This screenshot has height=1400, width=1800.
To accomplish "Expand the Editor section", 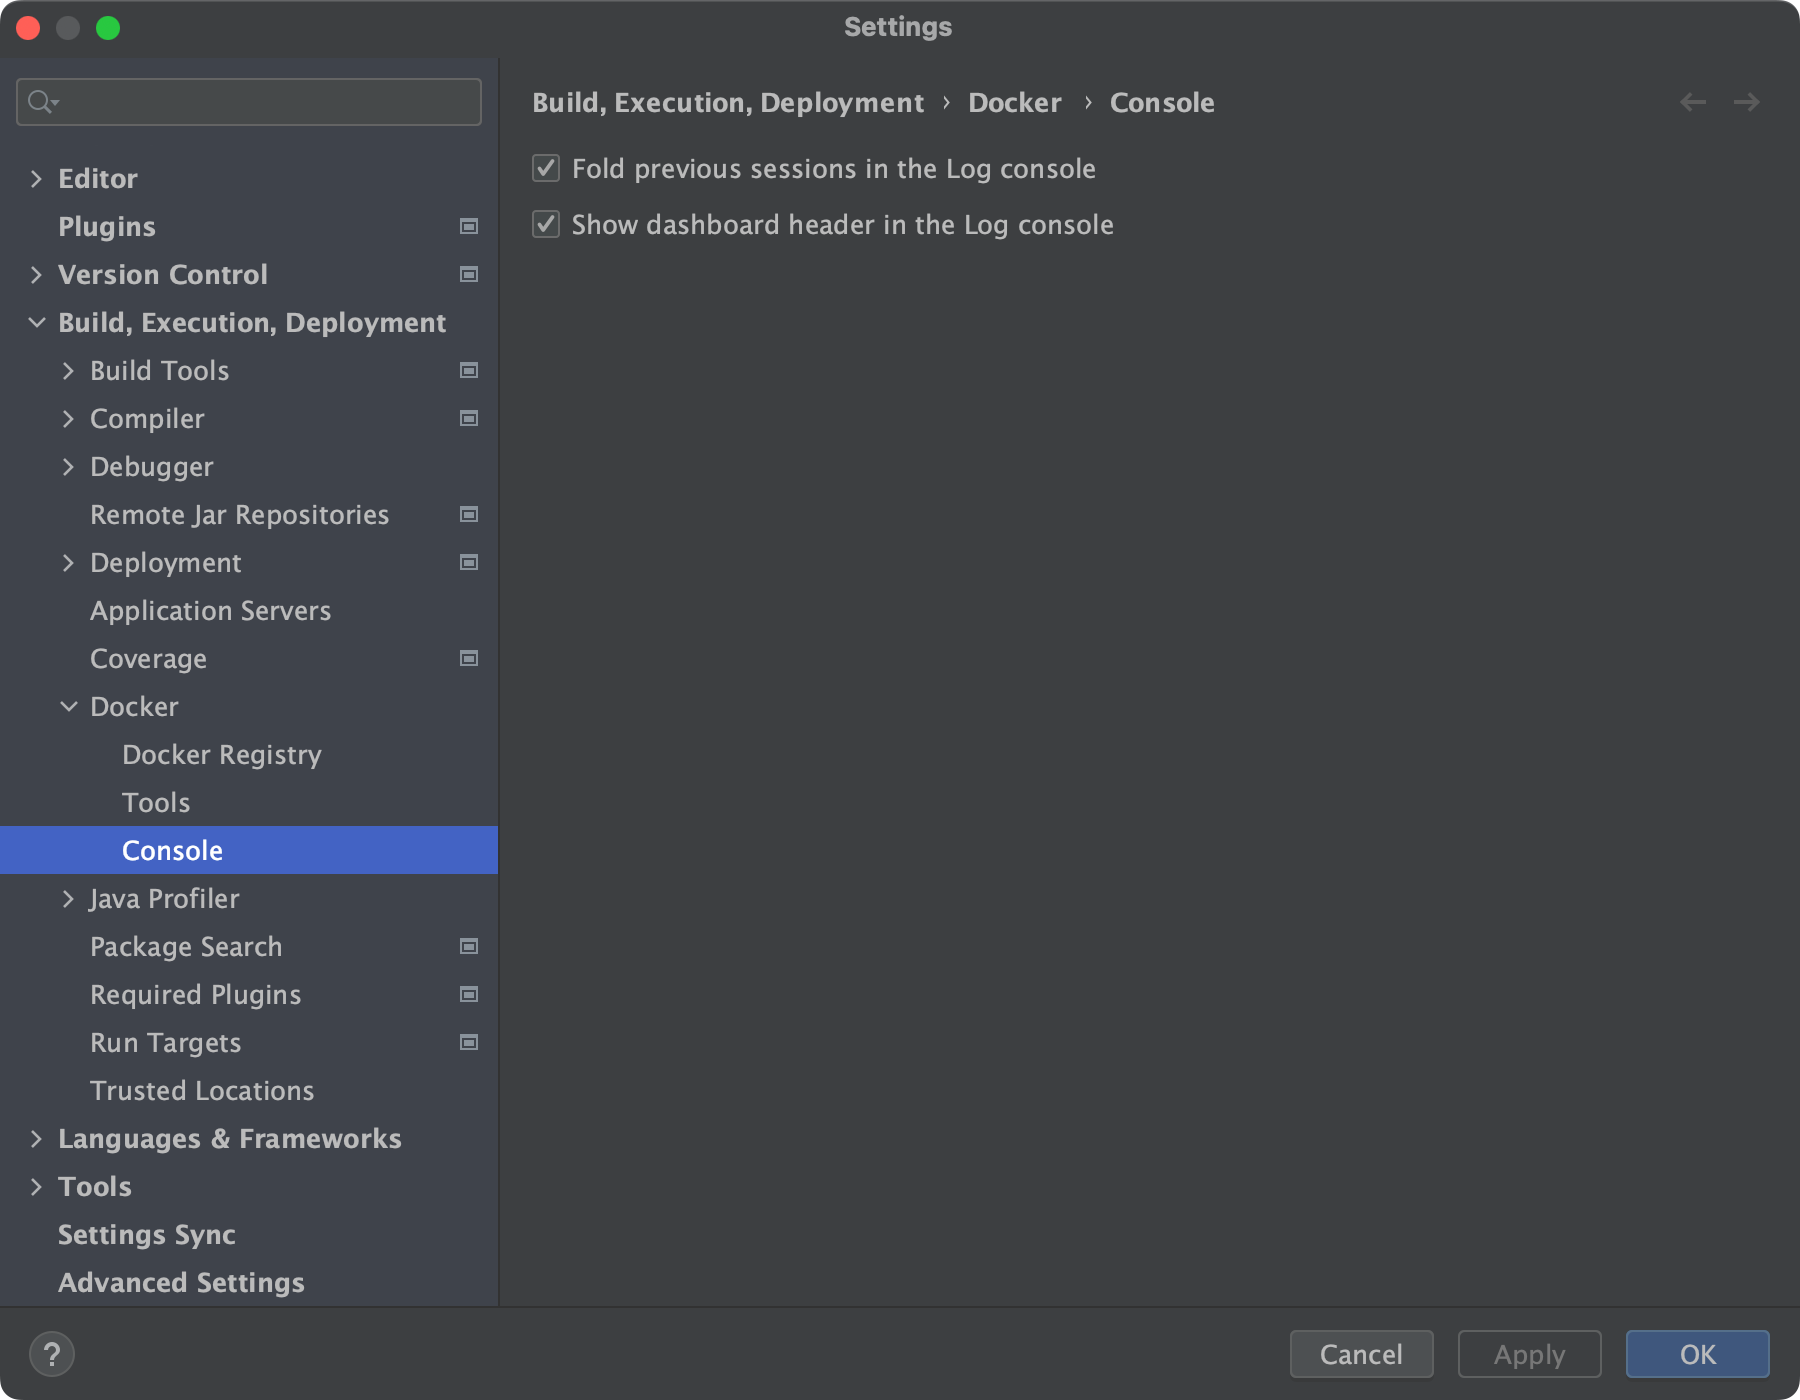I will (x=37, y=178).
